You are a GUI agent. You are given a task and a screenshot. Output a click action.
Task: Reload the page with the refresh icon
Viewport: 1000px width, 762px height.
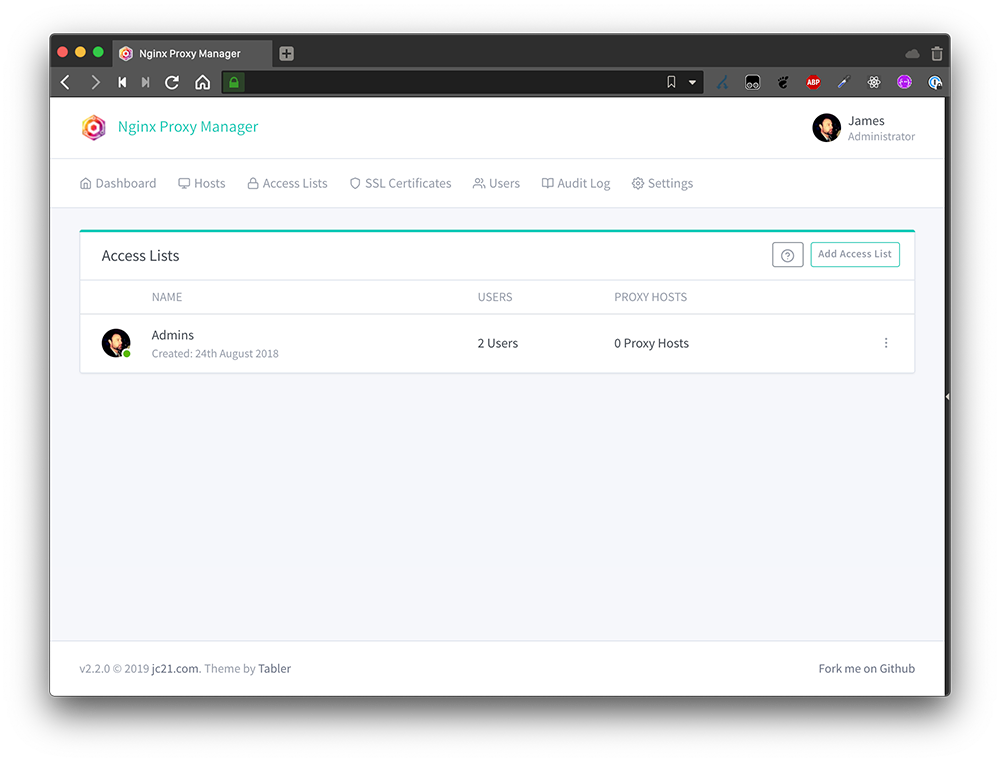[171, 82]
